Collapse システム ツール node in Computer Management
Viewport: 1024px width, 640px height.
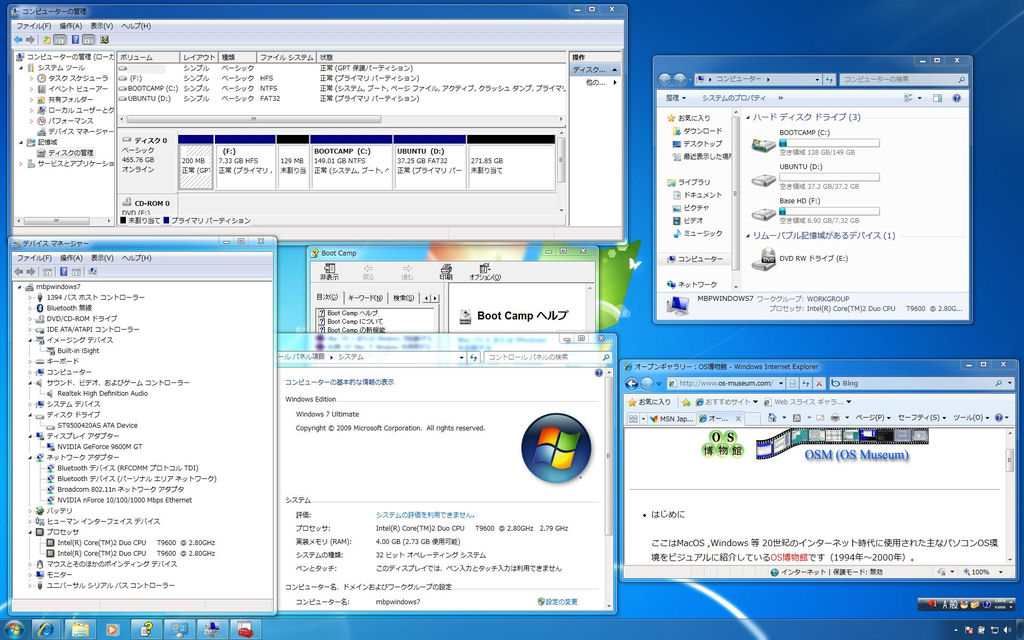click(22, 68)
